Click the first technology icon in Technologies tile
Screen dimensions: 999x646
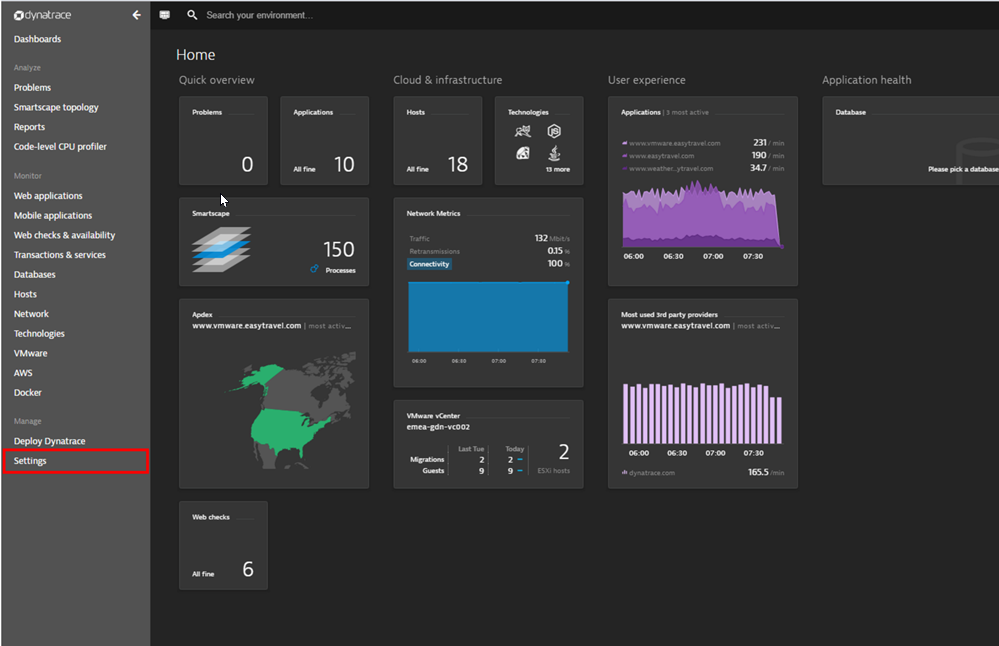click(523, 131)
